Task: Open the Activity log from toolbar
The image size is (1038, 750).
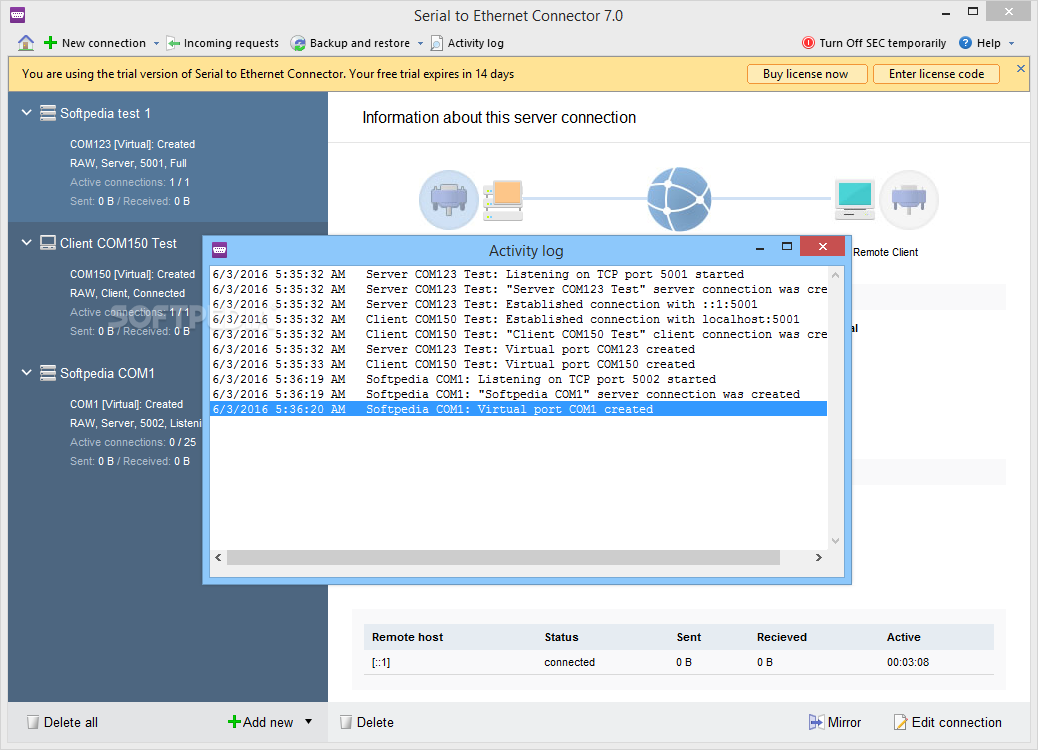Action: point(467,43)
